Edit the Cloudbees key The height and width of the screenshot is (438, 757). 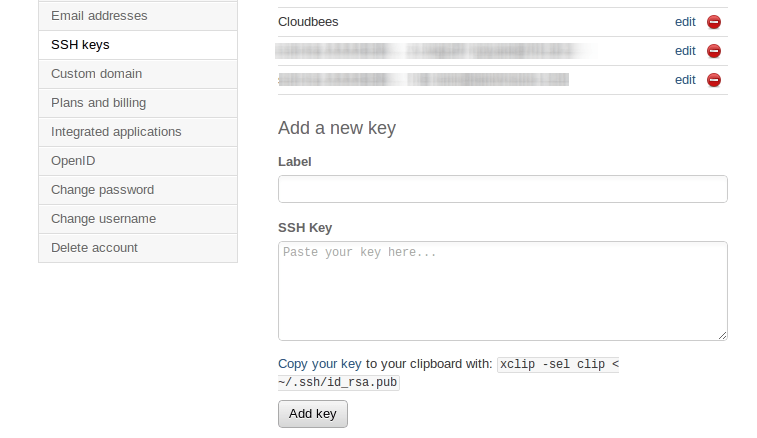(685, 22)
